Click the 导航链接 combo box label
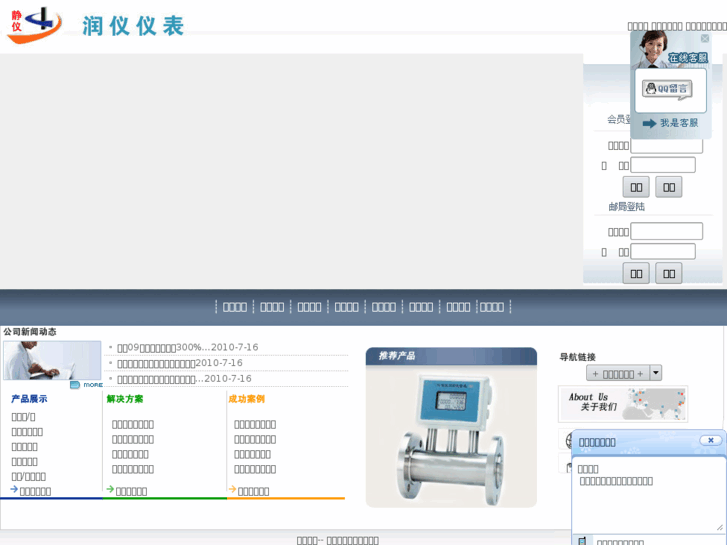 [618, 373]
